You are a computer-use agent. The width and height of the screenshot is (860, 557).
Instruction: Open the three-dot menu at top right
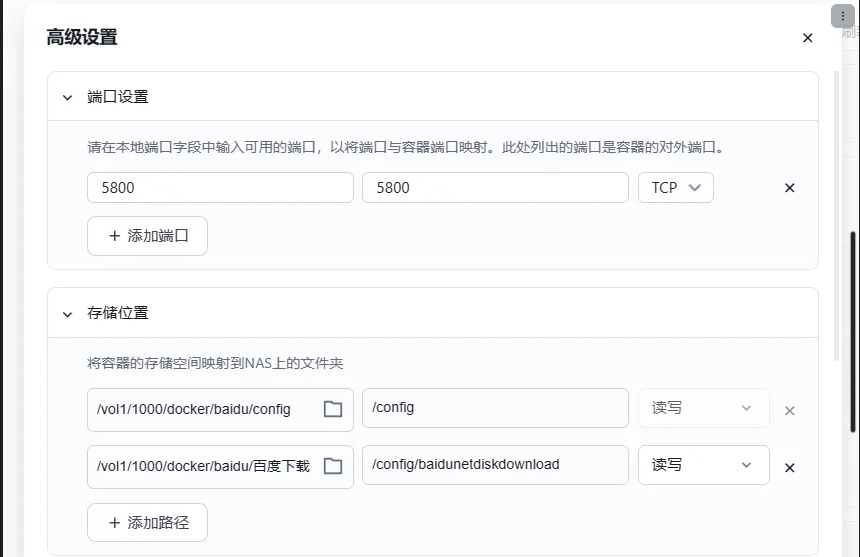(842, 17)
